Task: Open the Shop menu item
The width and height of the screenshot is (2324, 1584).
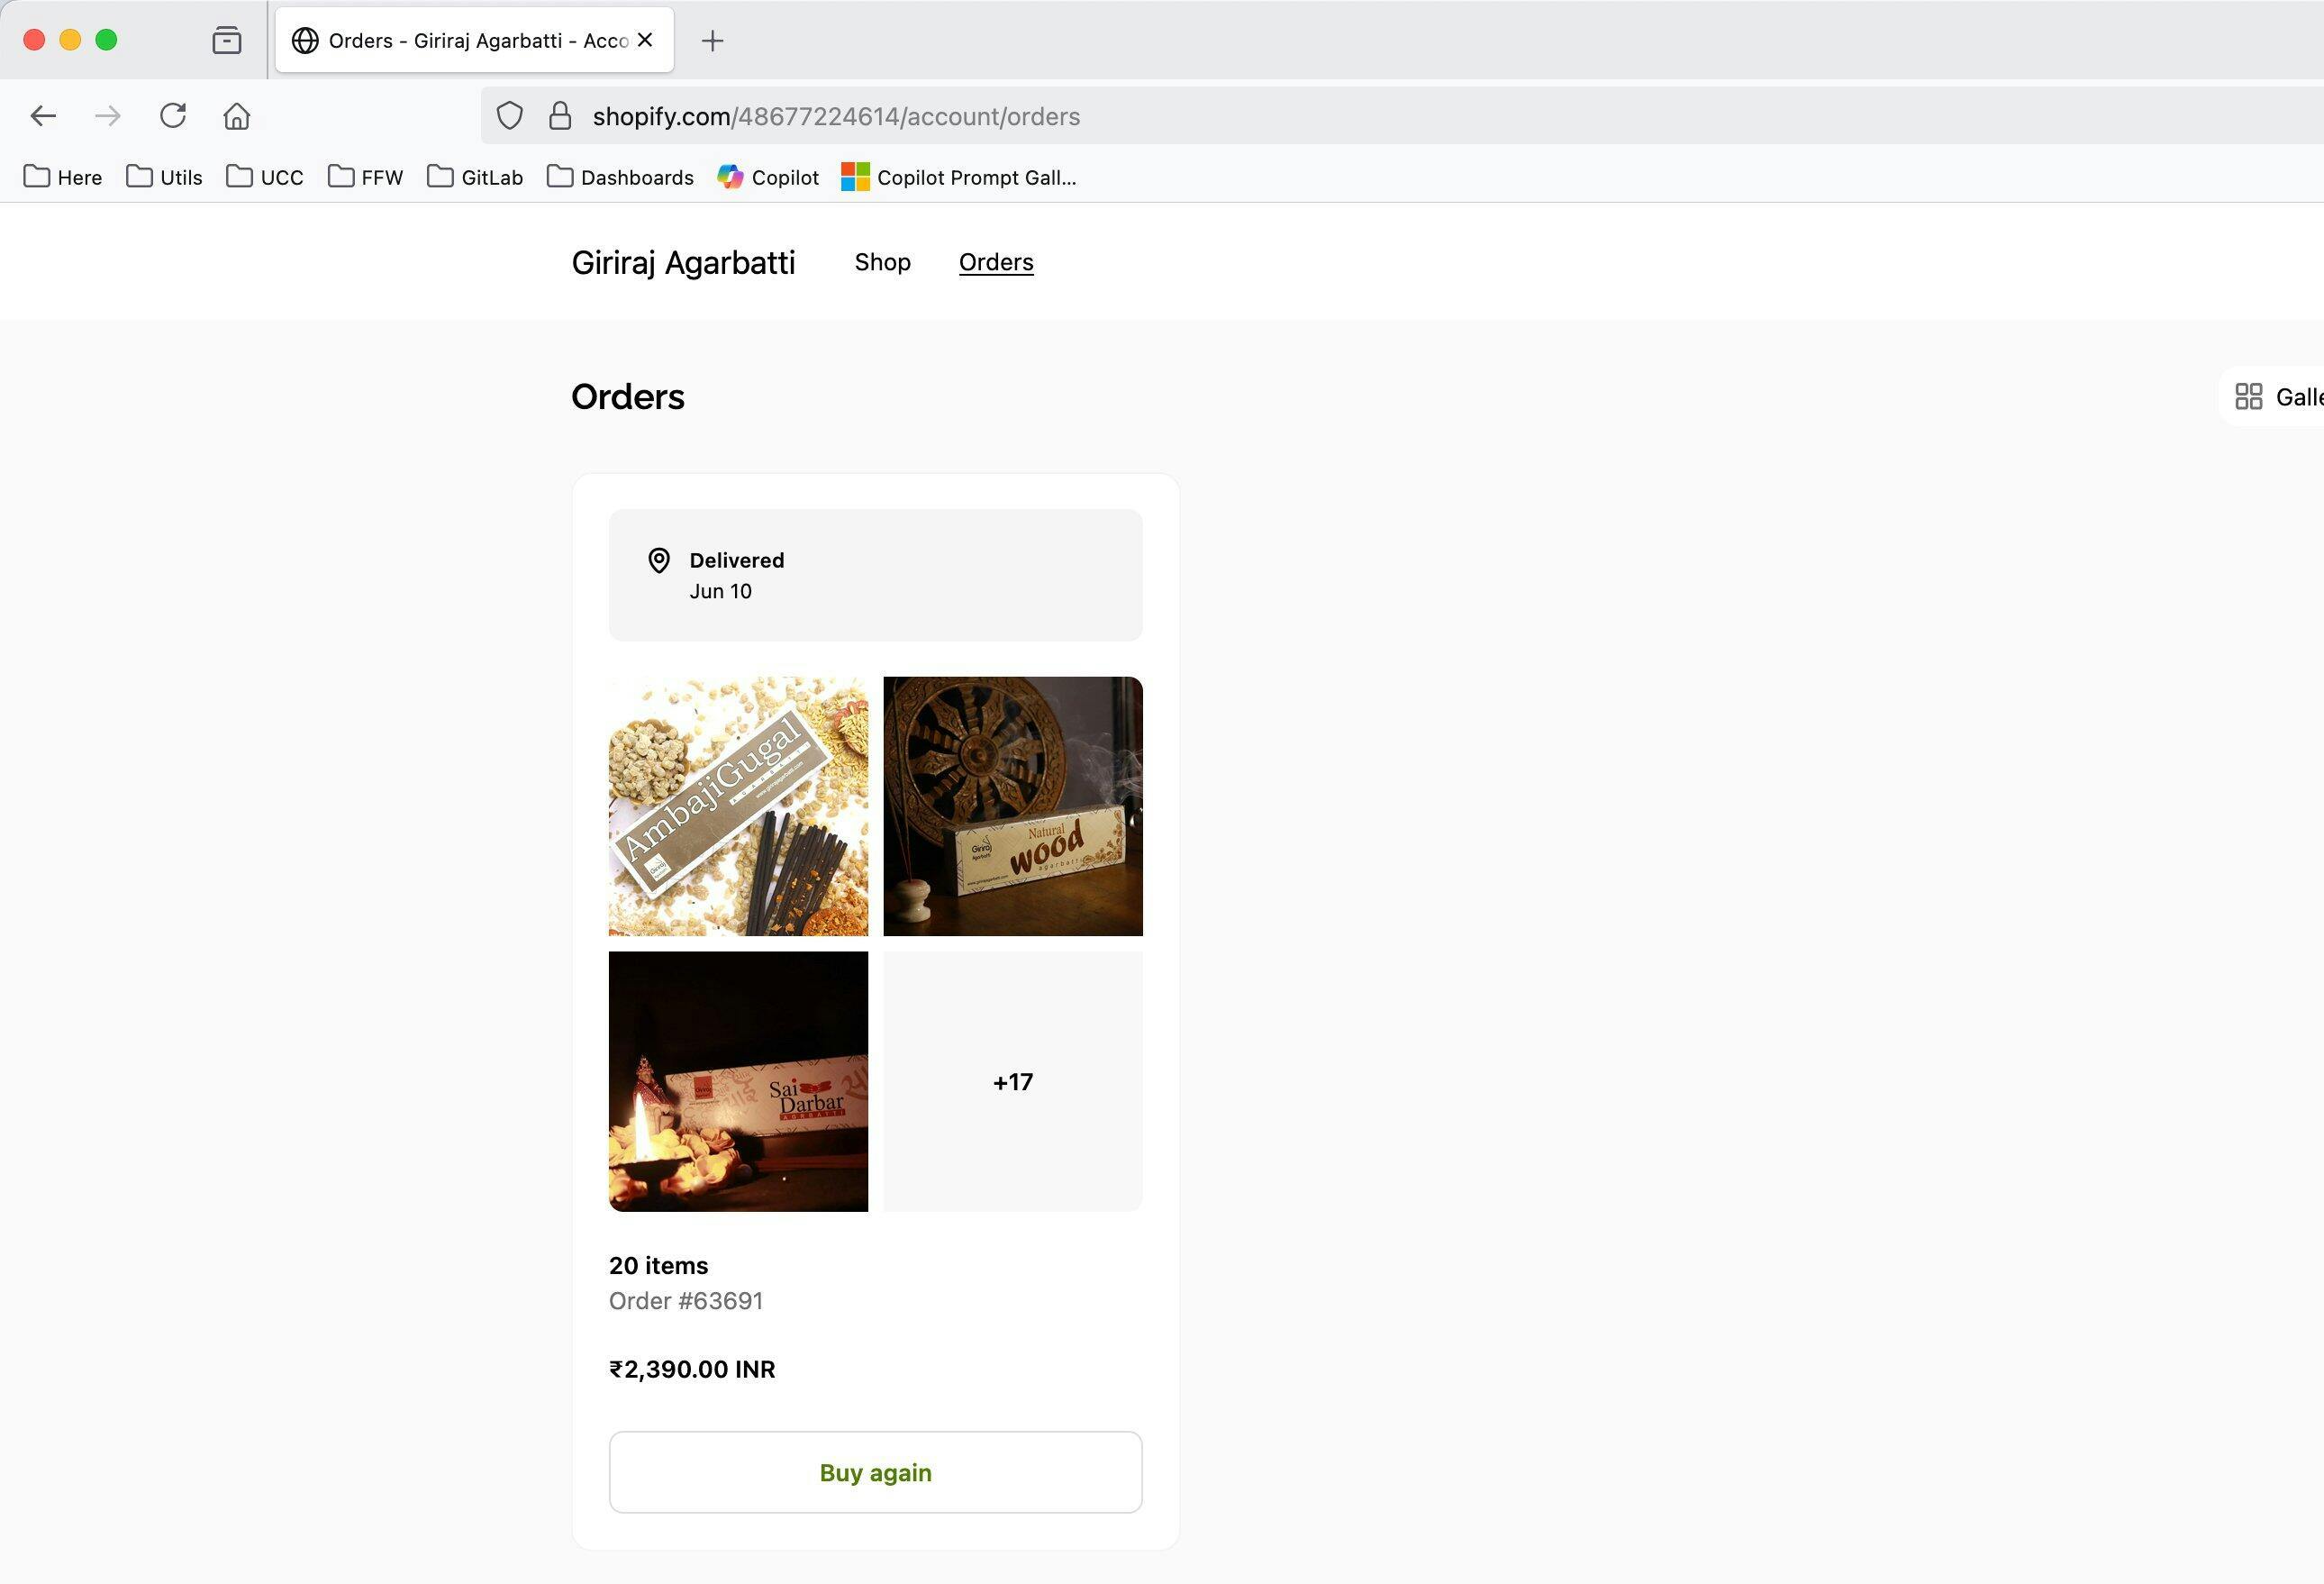Action: 882,262
